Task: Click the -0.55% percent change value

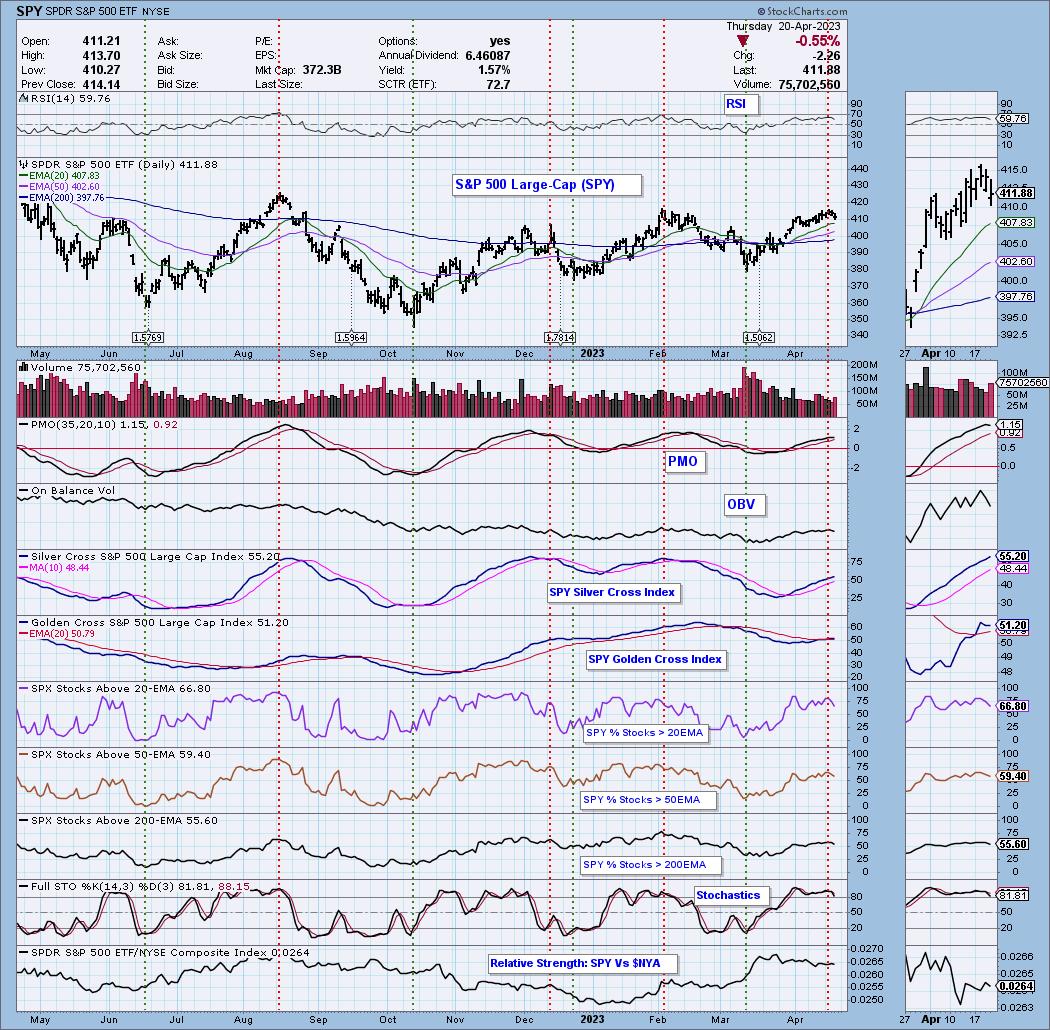Action: [817, 42]
